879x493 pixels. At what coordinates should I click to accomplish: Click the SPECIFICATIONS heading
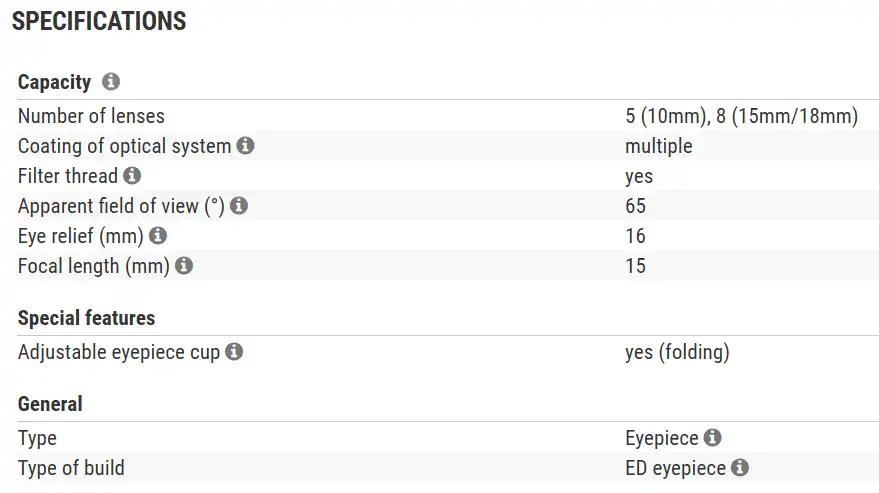click(x=99, y=22)
